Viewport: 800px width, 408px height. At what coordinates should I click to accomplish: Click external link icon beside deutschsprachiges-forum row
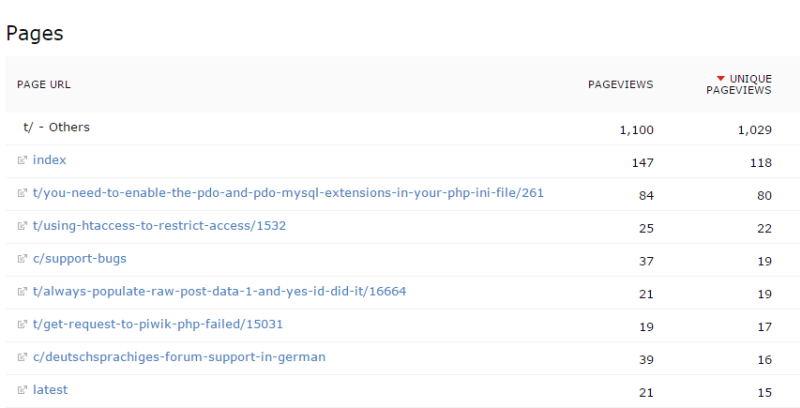22,357
